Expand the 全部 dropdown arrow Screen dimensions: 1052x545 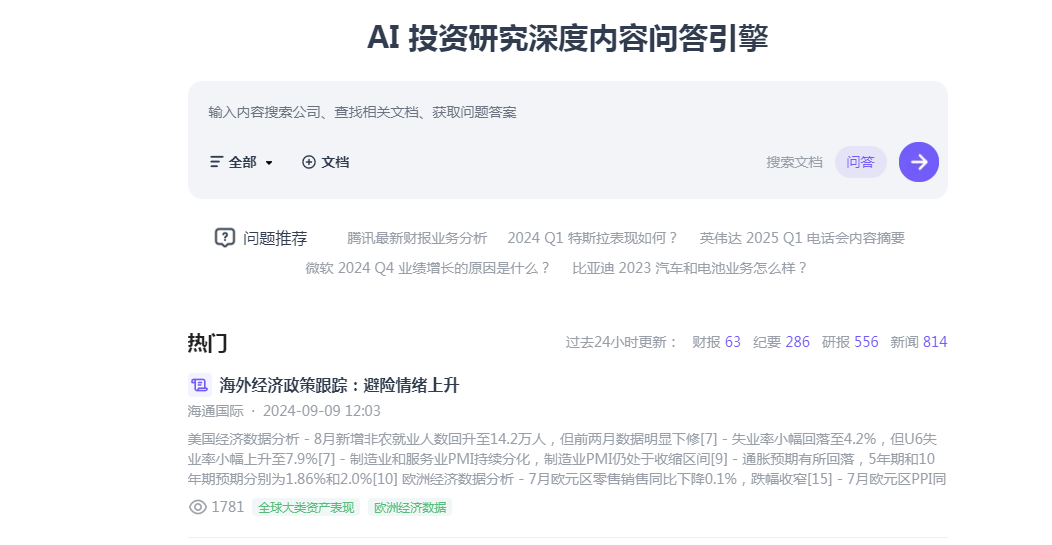click(269, 163)
